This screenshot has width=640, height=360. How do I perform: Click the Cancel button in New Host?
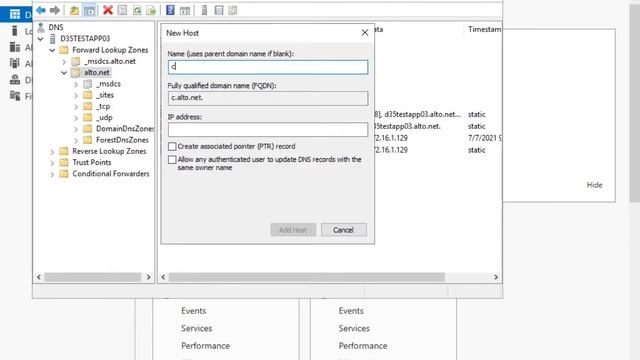344,230
